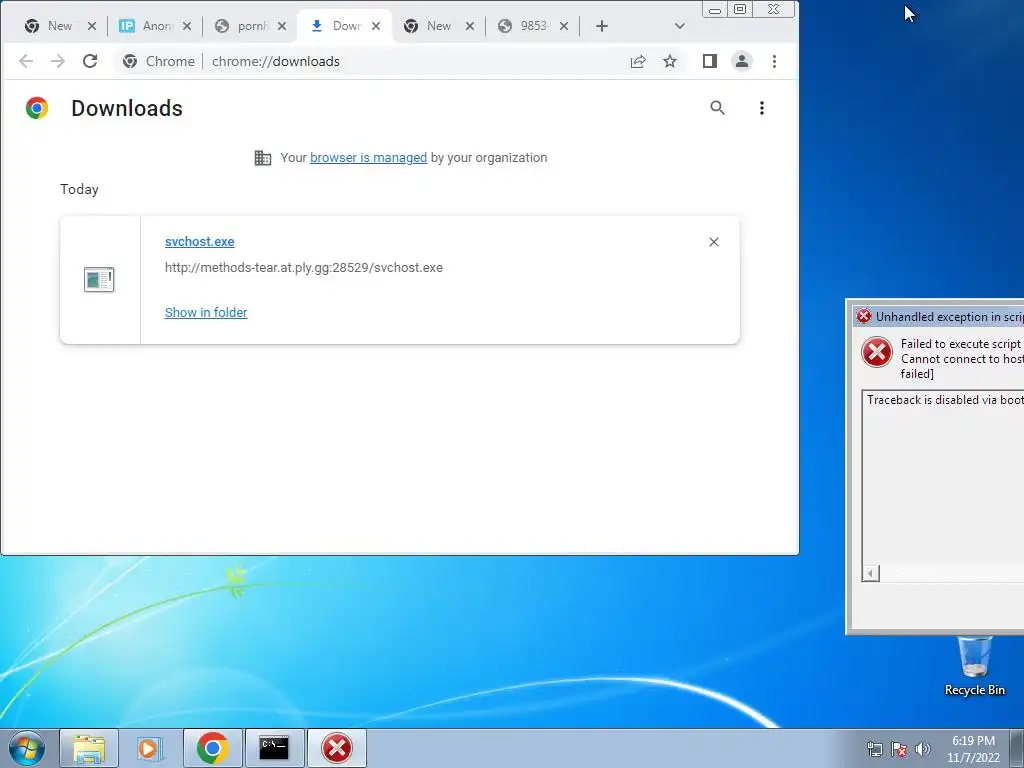Minimize the Chrome window
Screen dimensions: 1024x768
click(715, 9)
